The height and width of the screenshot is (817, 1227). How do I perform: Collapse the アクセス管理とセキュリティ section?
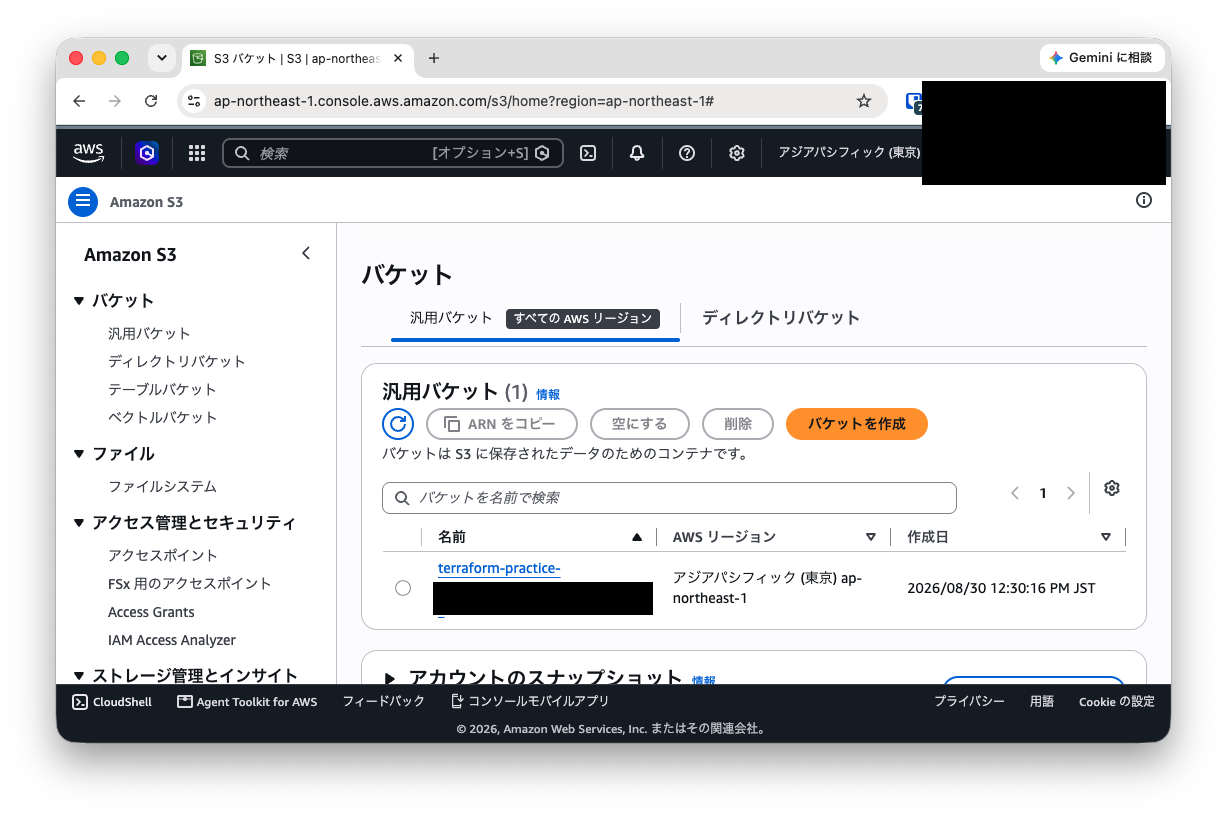80,523
